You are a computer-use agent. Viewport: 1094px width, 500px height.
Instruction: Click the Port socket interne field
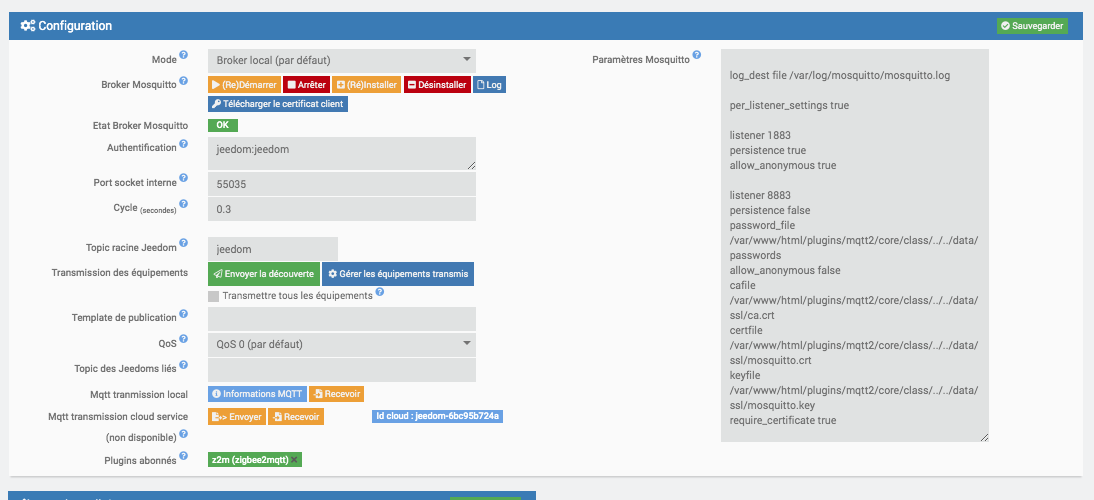click(x=342, y=184)
